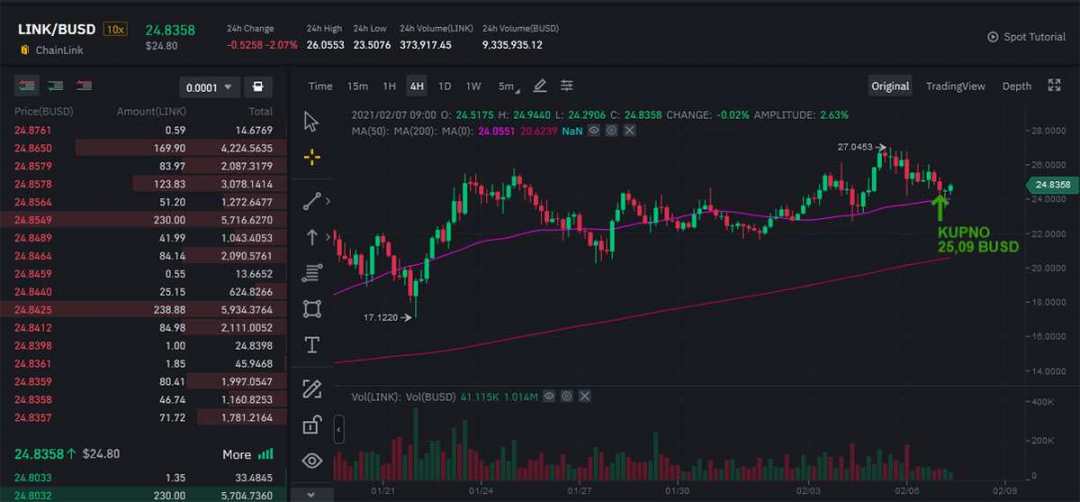Open the 0.0001 price precision dropdown
Screen dimensions: 1080x502
coord(209,88)
